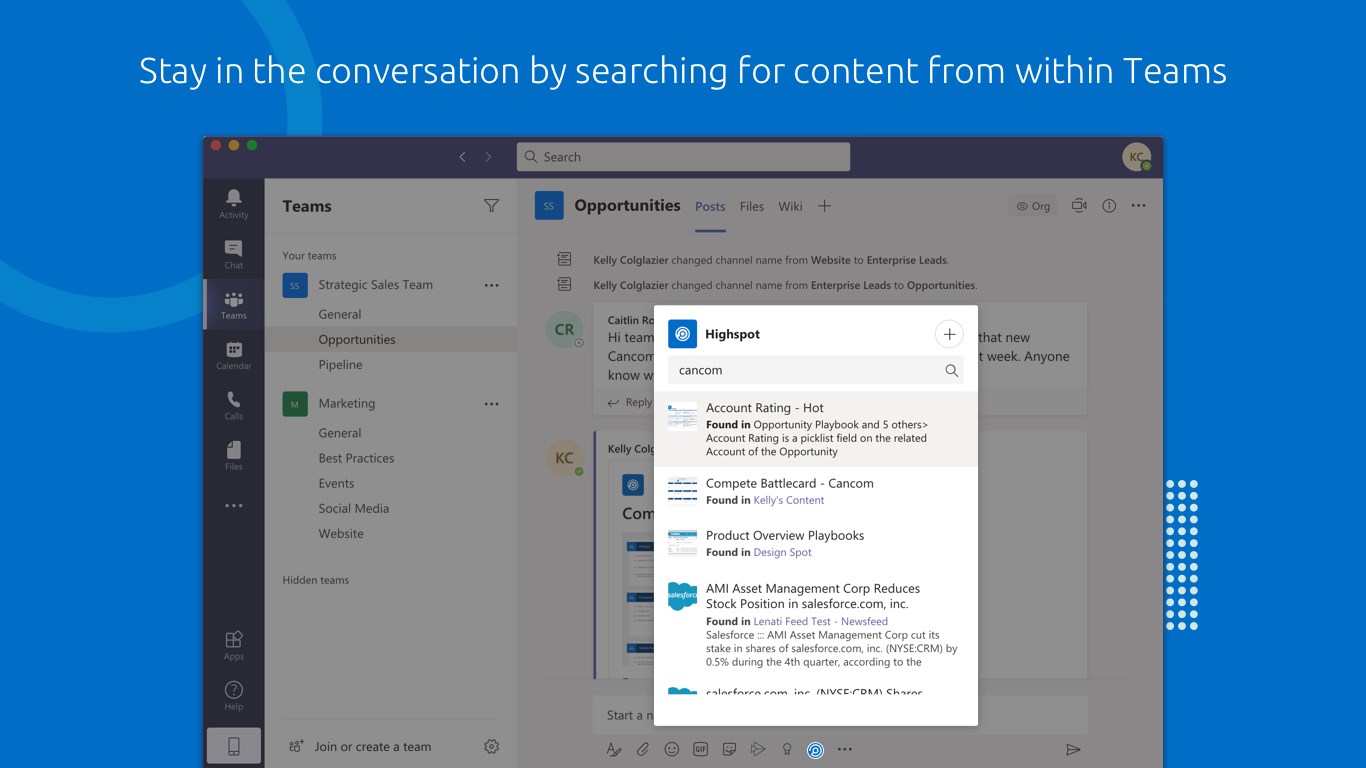
Task: Open Chat from the left rail
Action: pos(233,254)
